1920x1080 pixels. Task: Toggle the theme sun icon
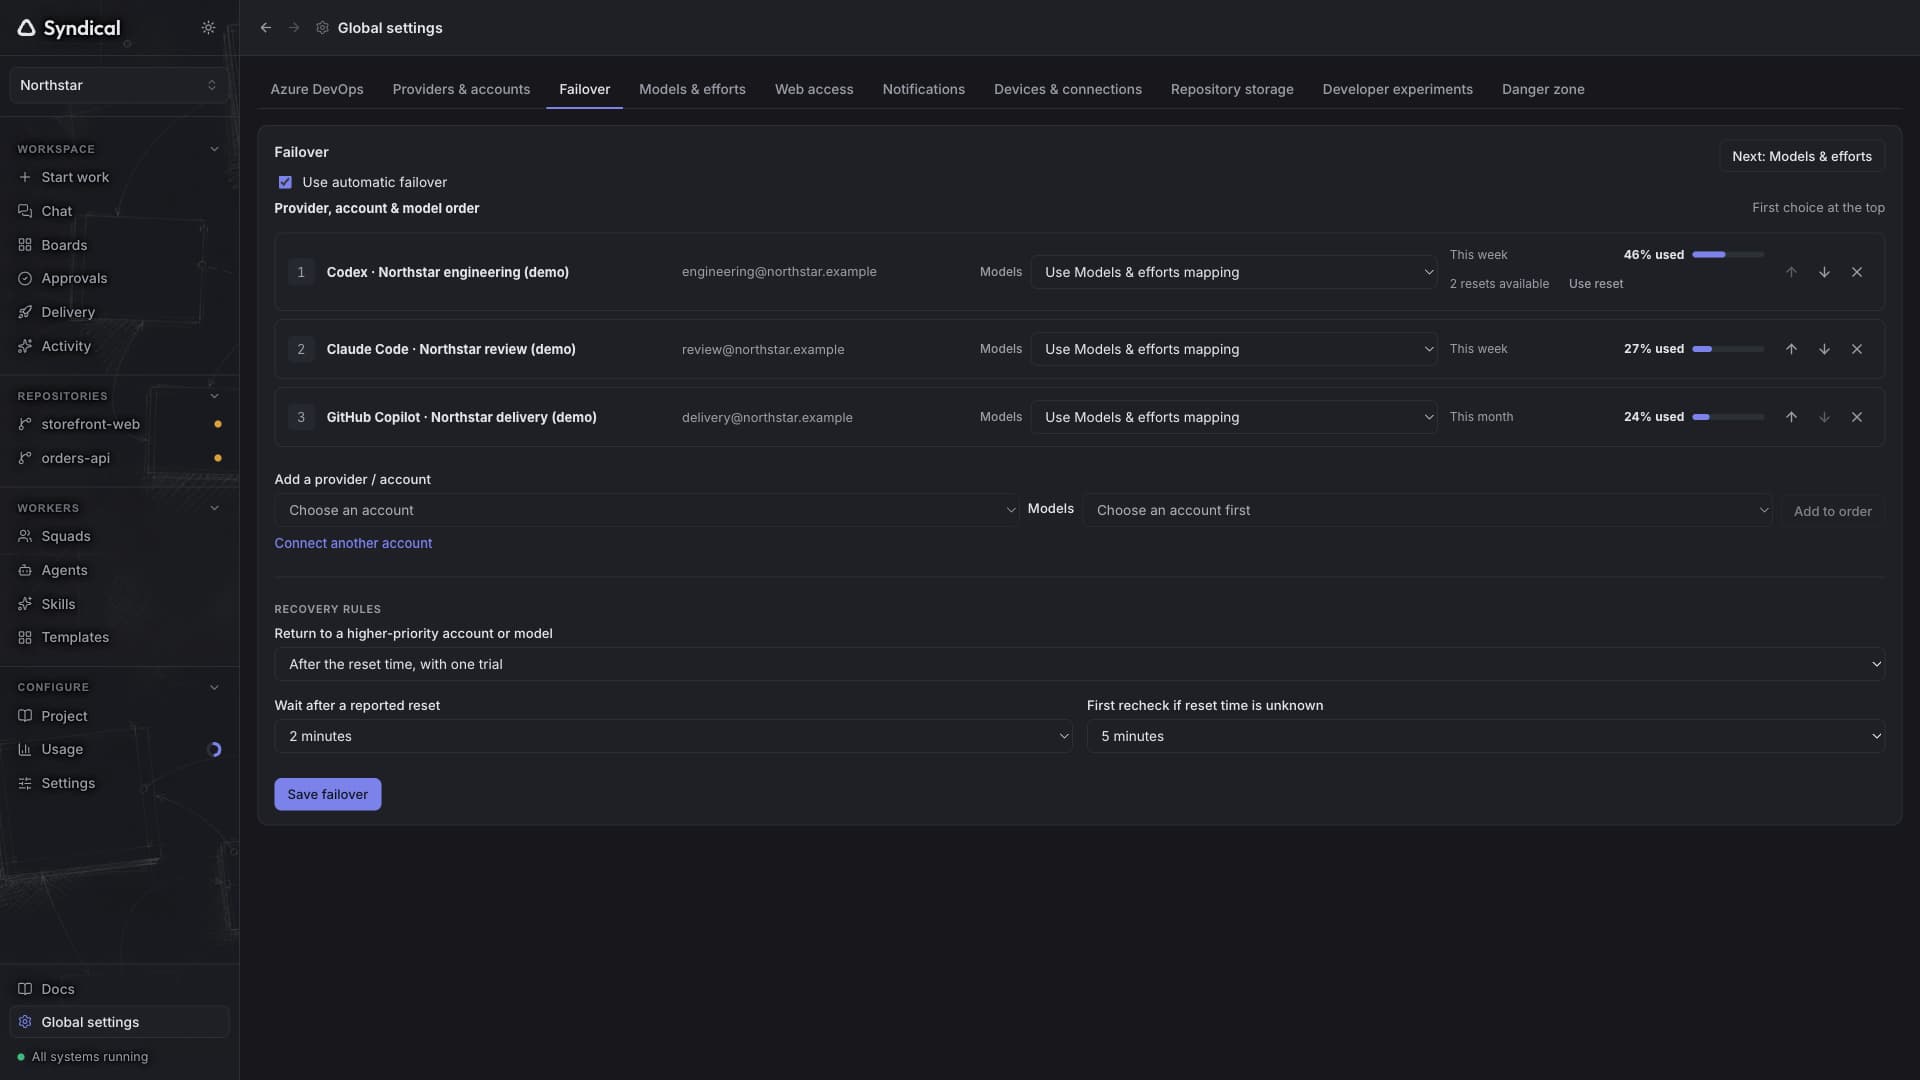(208, 28)
